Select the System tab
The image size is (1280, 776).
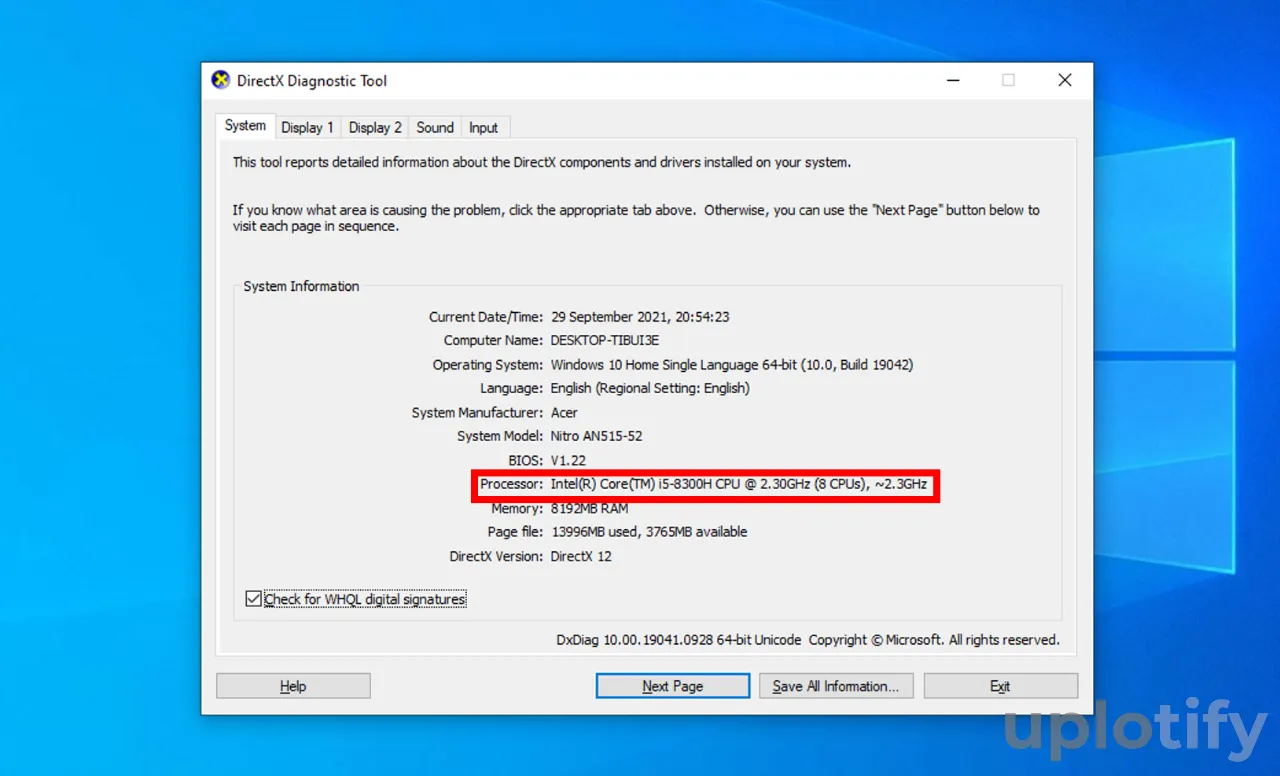coord(245,126)
